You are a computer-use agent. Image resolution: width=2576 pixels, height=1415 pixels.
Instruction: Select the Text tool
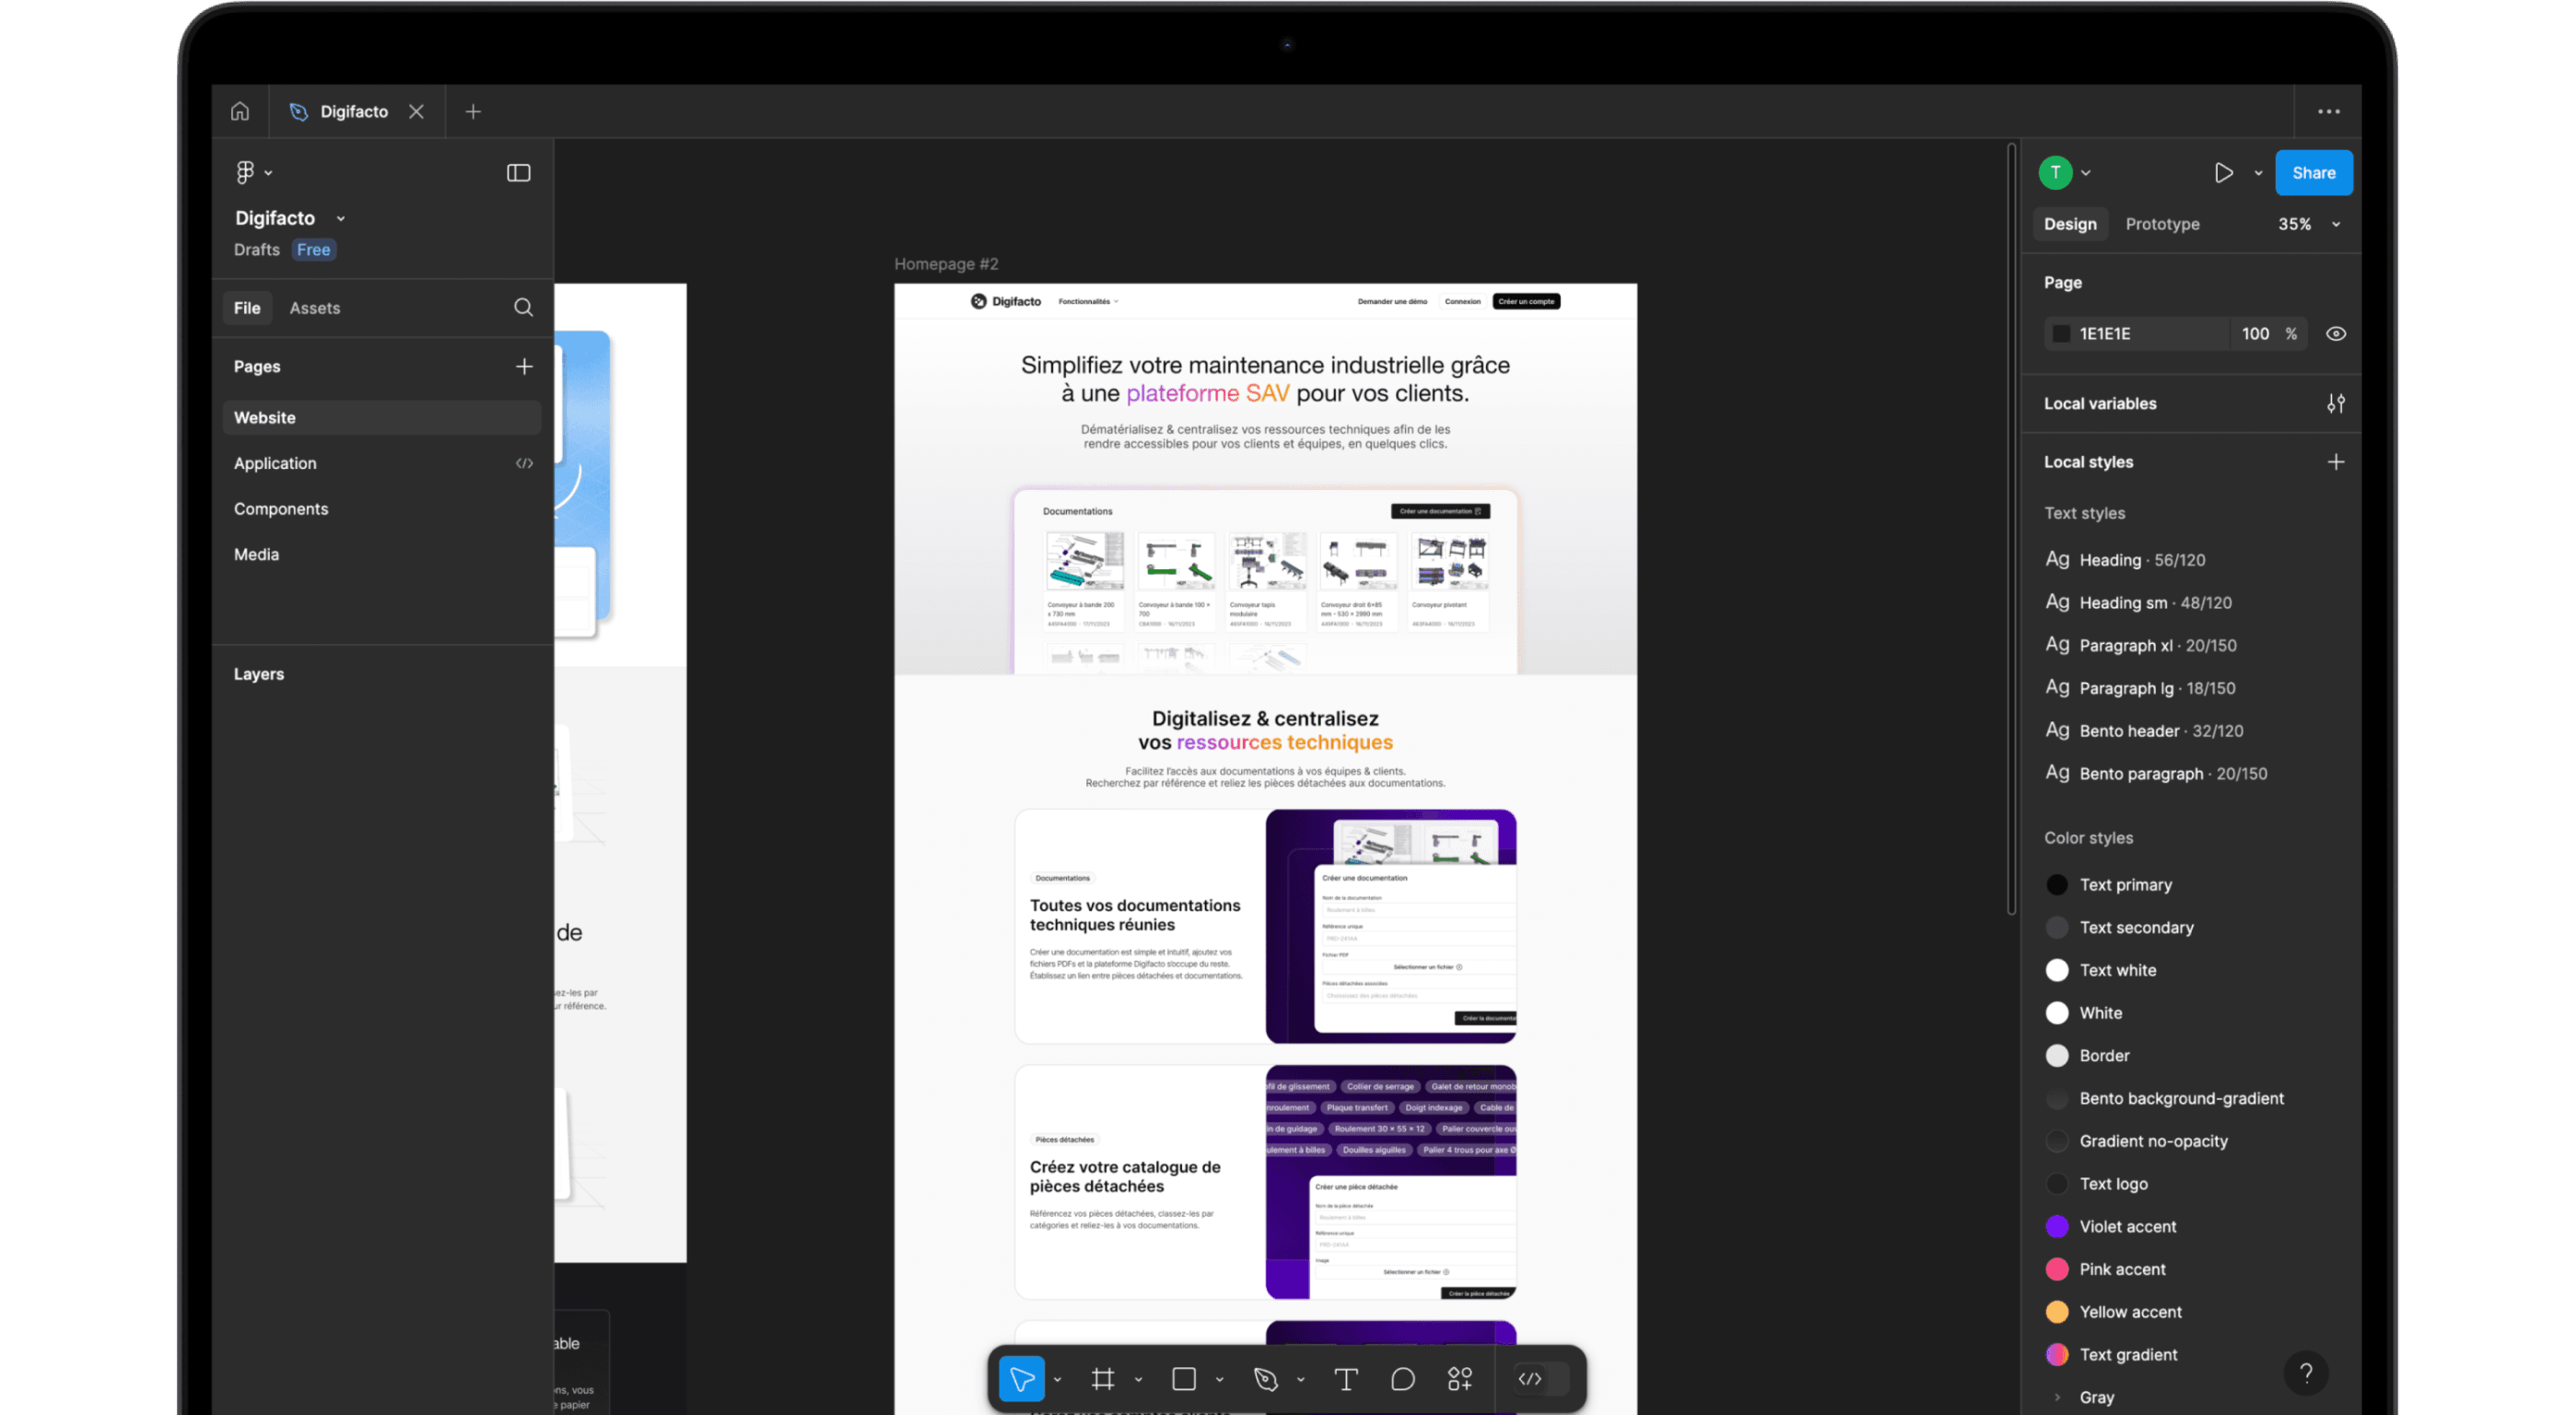pyautogui.click(x=1345, y=1379)
